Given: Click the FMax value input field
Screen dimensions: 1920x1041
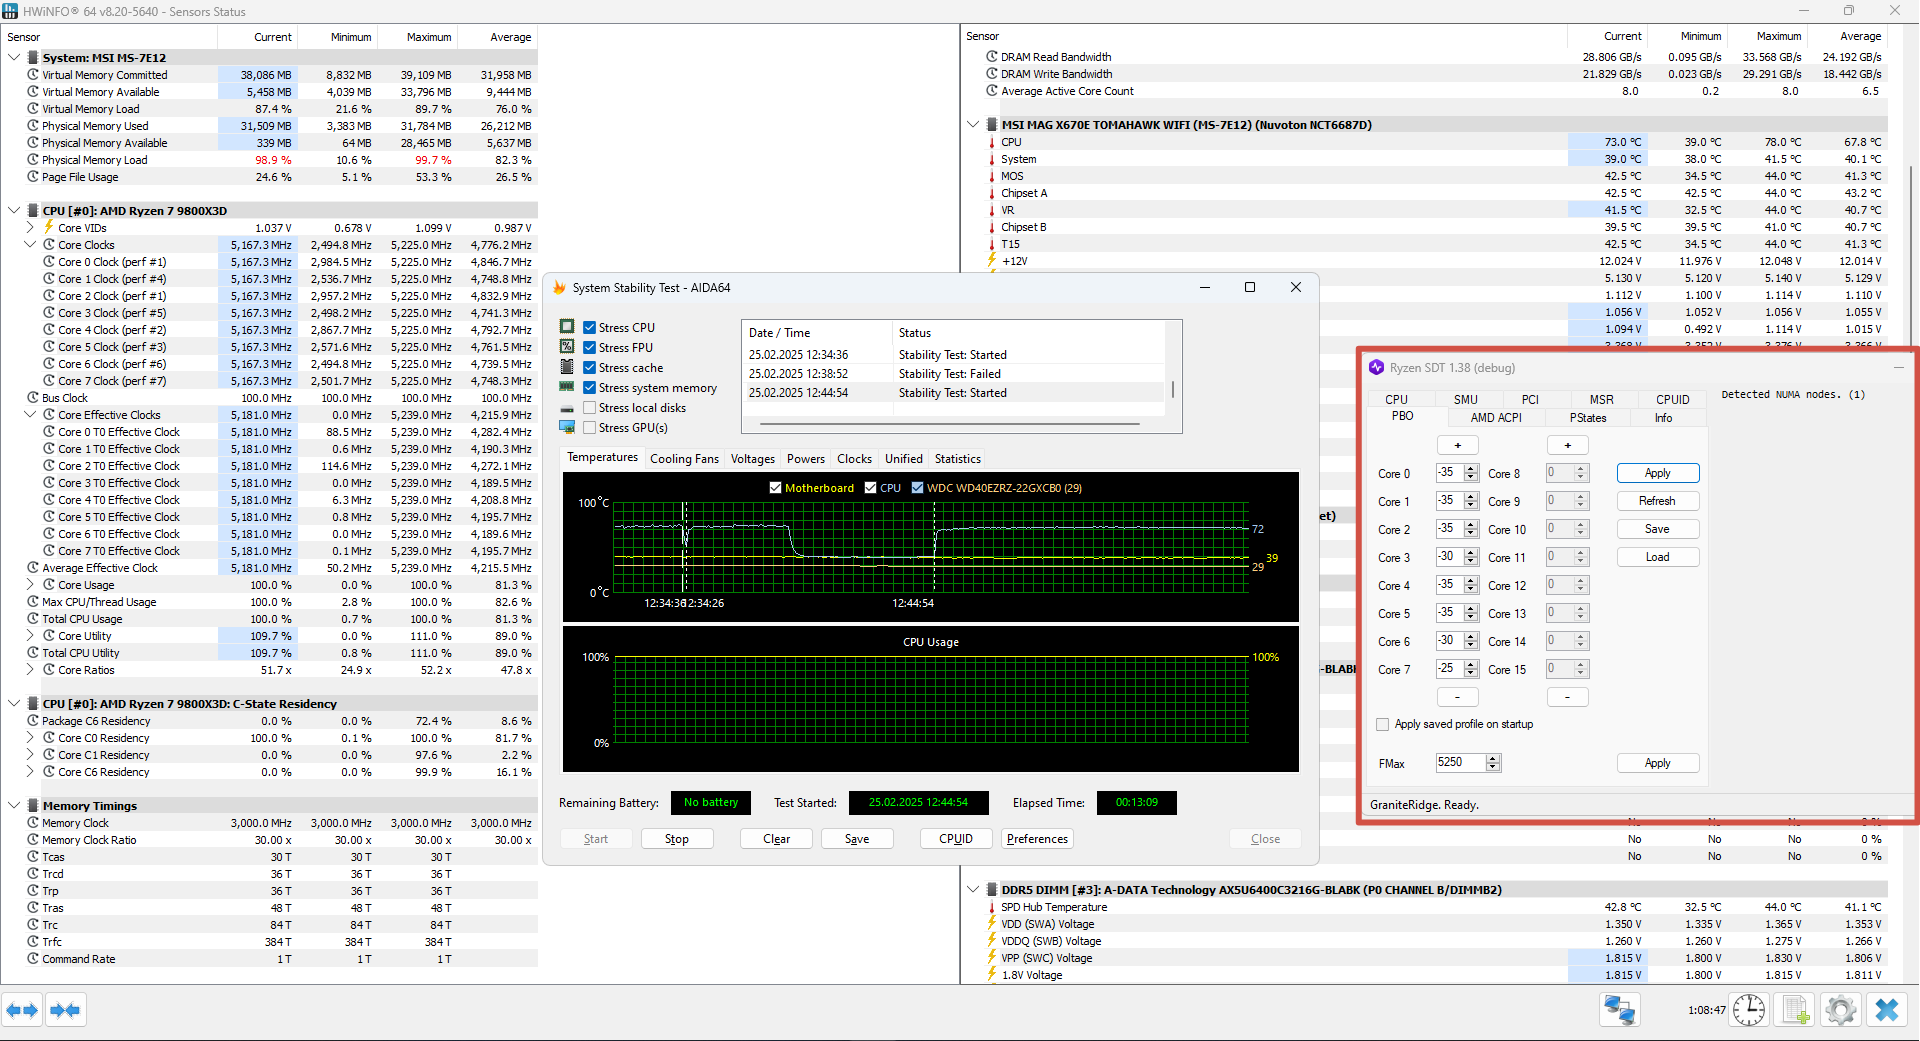Looking at the screenshot, I should pyautogui.click(x=1461, y=762).
